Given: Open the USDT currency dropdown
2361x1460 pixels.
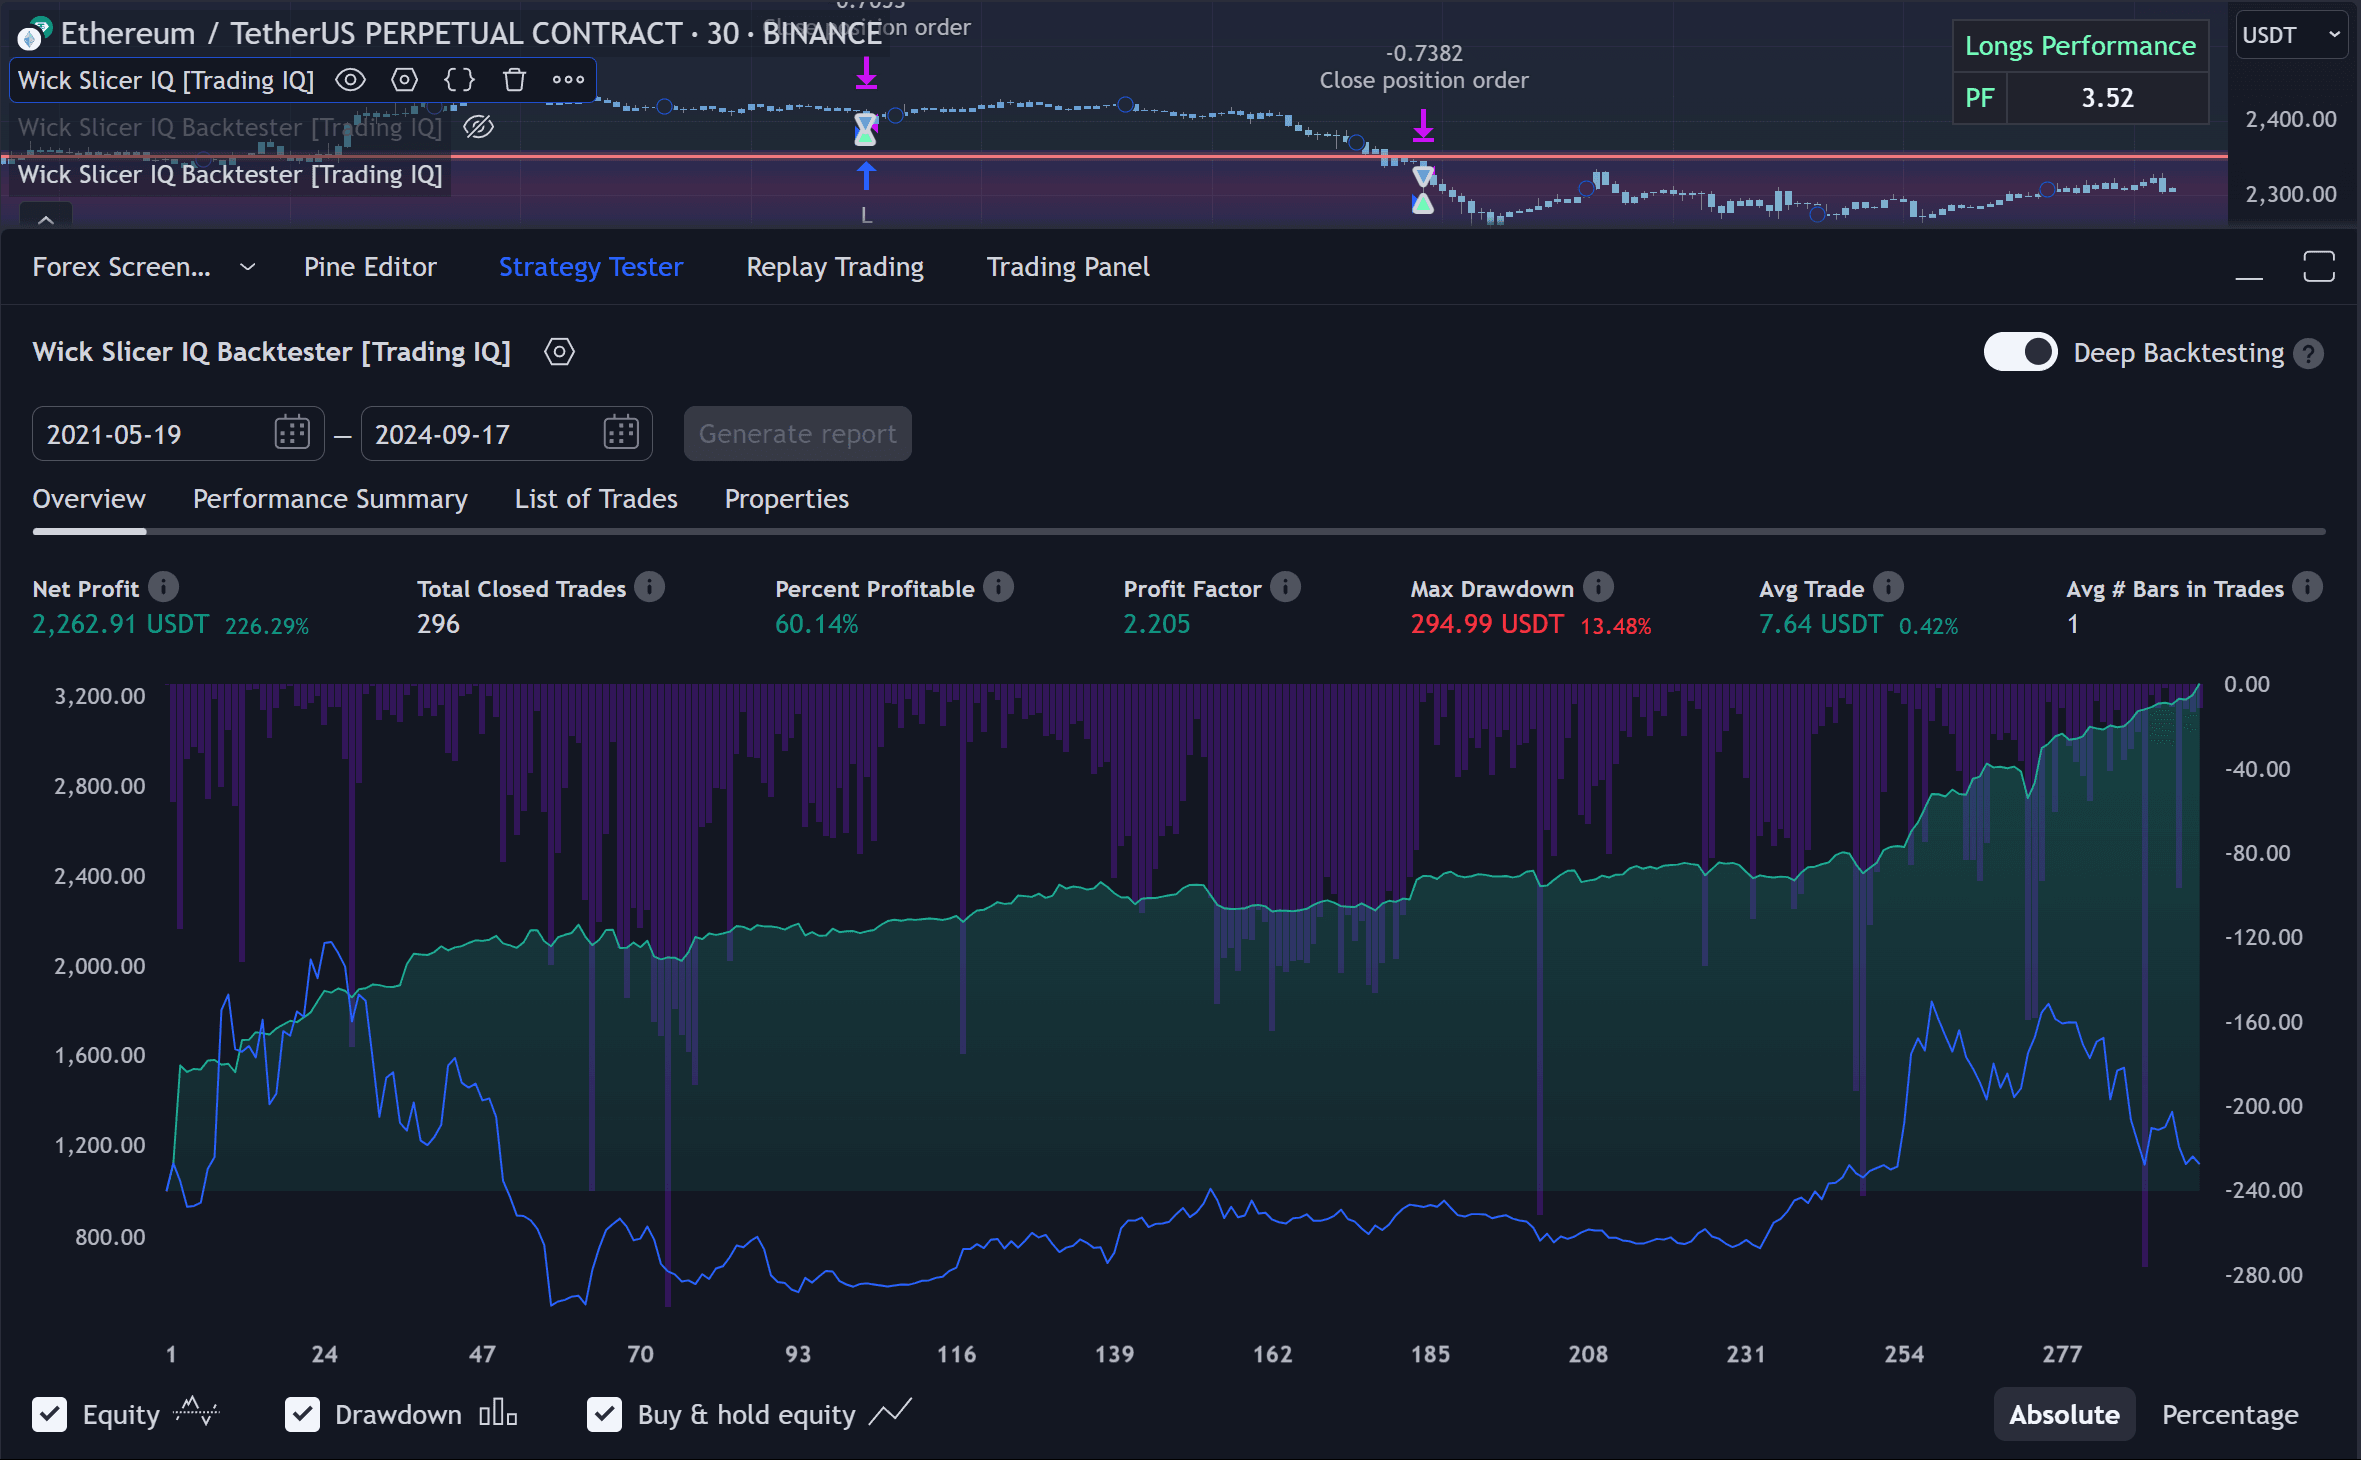Looking at the screenshot, I should point(2291,35).
